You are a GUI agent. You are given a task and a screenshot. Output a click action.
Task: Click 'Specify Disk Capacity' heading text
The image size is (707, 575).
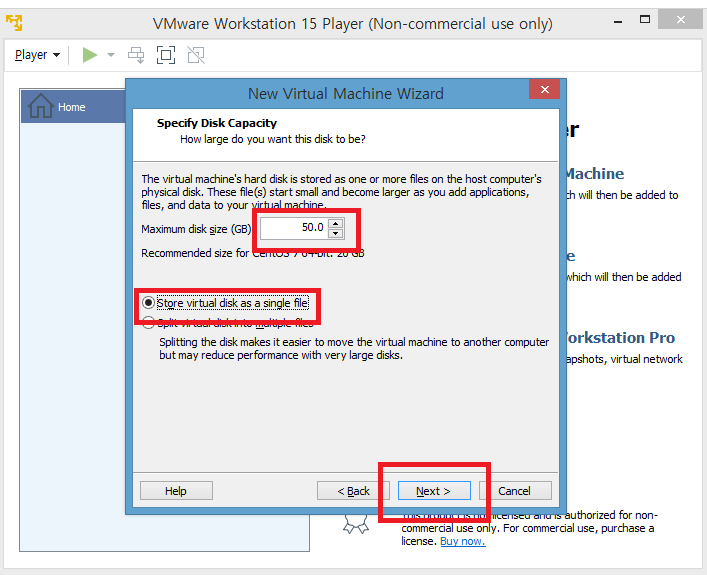[217, 123]
